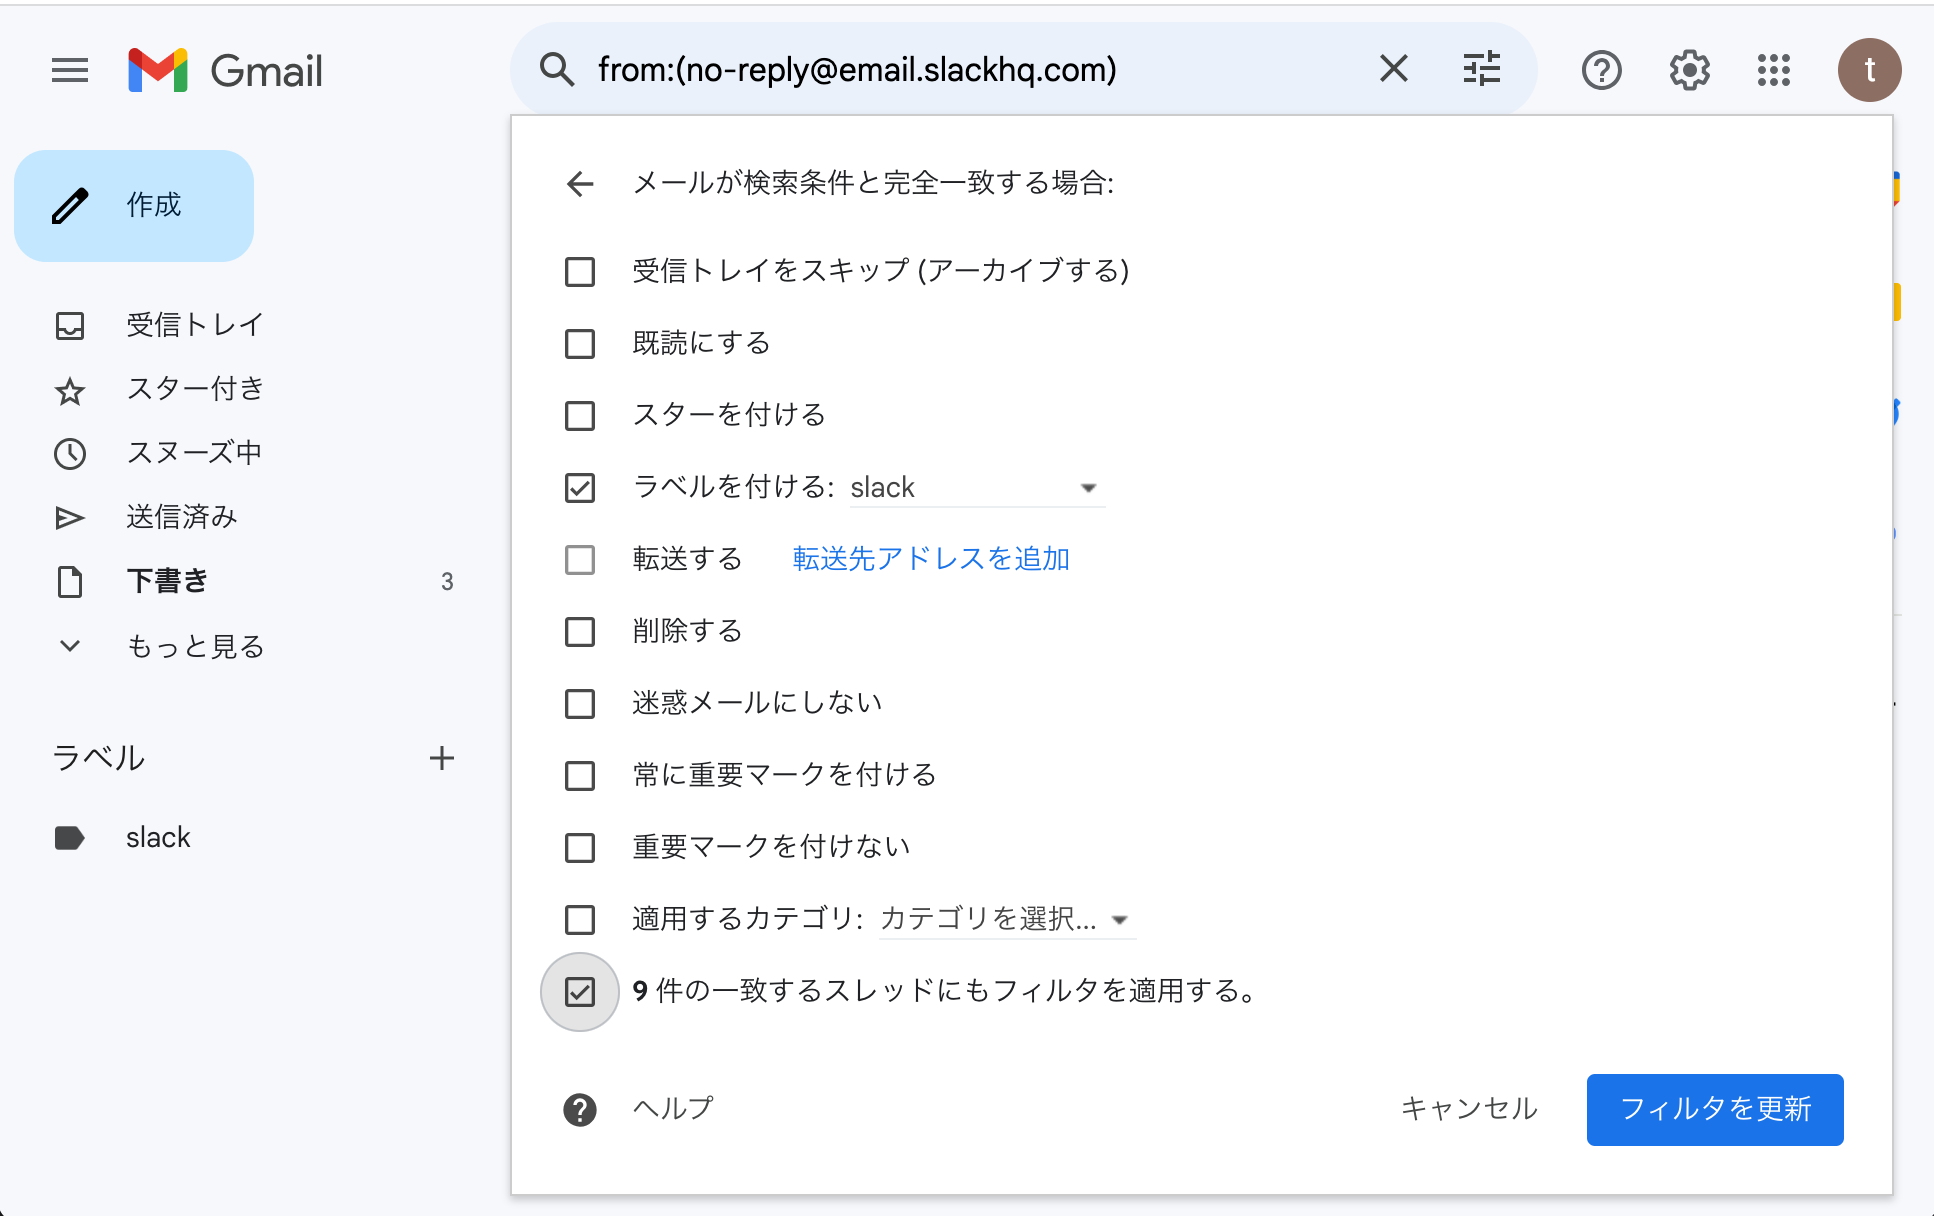The height and width of the screenshot is (1216, 1934).
Task: Open the slack label dropdown
Action: [x=977, y=488]
